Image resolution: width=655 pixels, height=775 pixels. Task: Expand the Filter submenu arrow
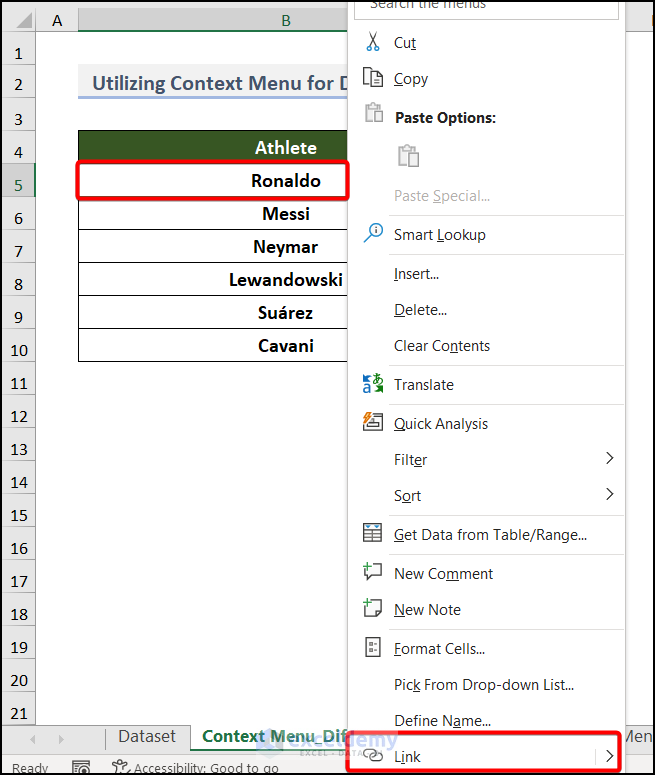(x=609, y=459)
